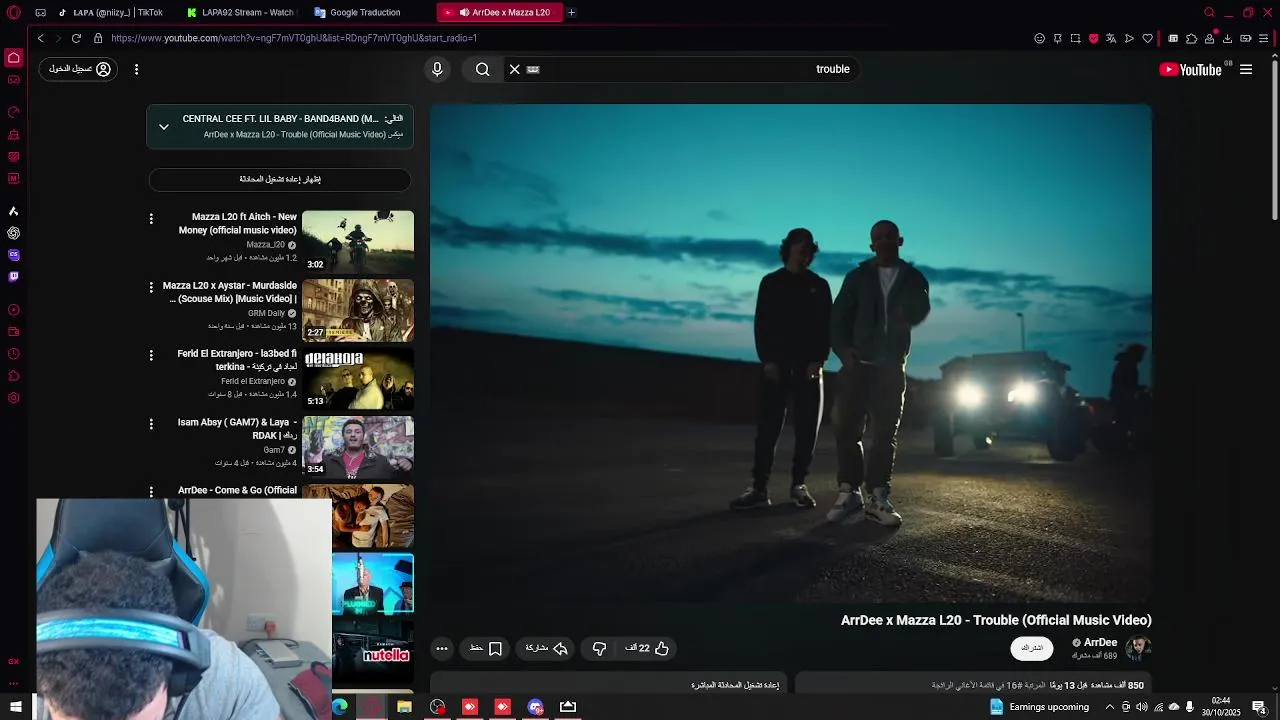
Task: Open Windows Start menu
Action: pos(15,707)
